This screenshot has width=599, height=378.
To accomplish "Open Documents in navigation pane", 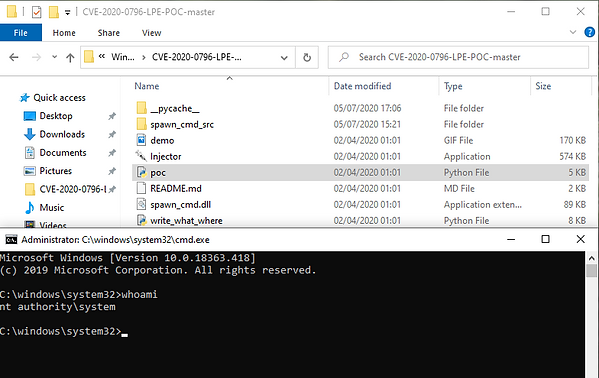I will pyautogui.click(x=63, y=152).
